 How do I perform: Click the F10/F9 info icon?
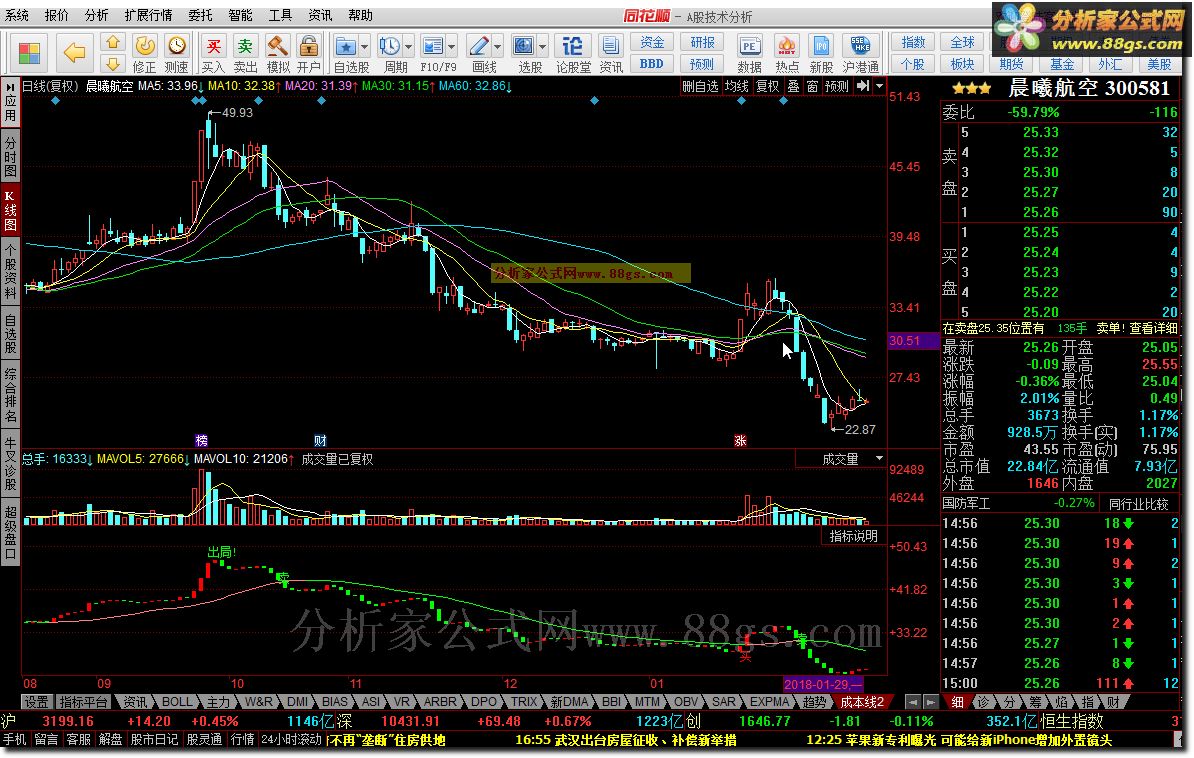tap(433, 47)
